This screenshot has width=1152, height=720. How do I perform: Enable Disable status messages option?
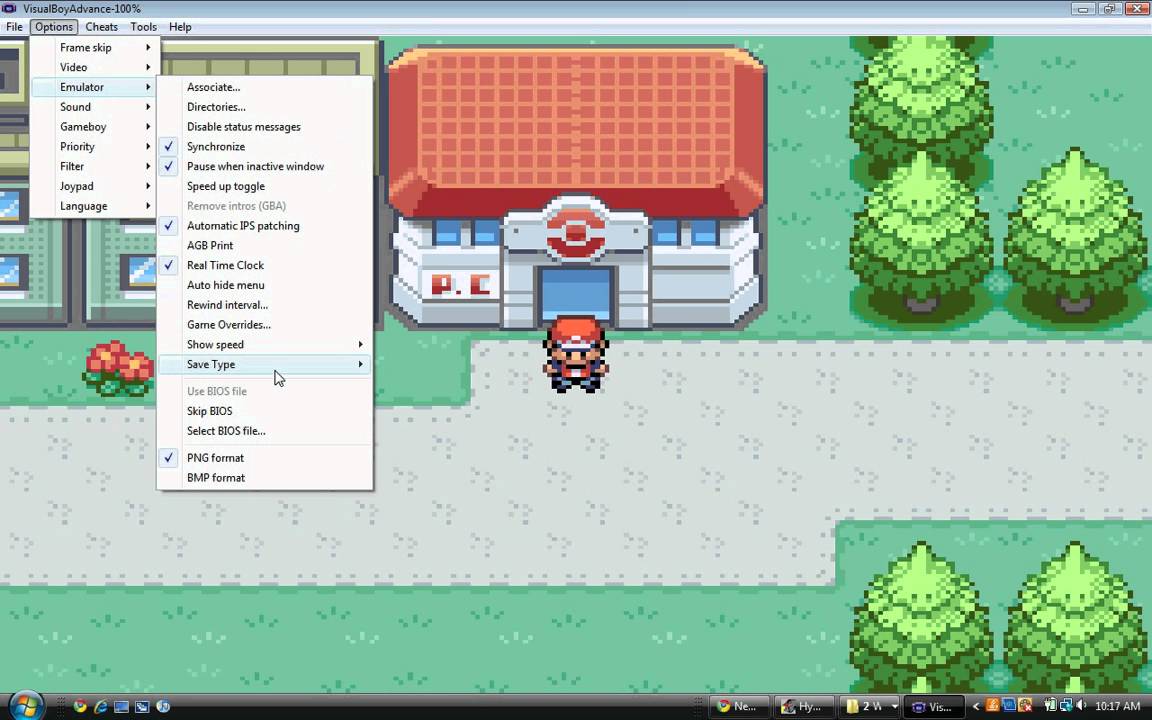coord(264,127)
